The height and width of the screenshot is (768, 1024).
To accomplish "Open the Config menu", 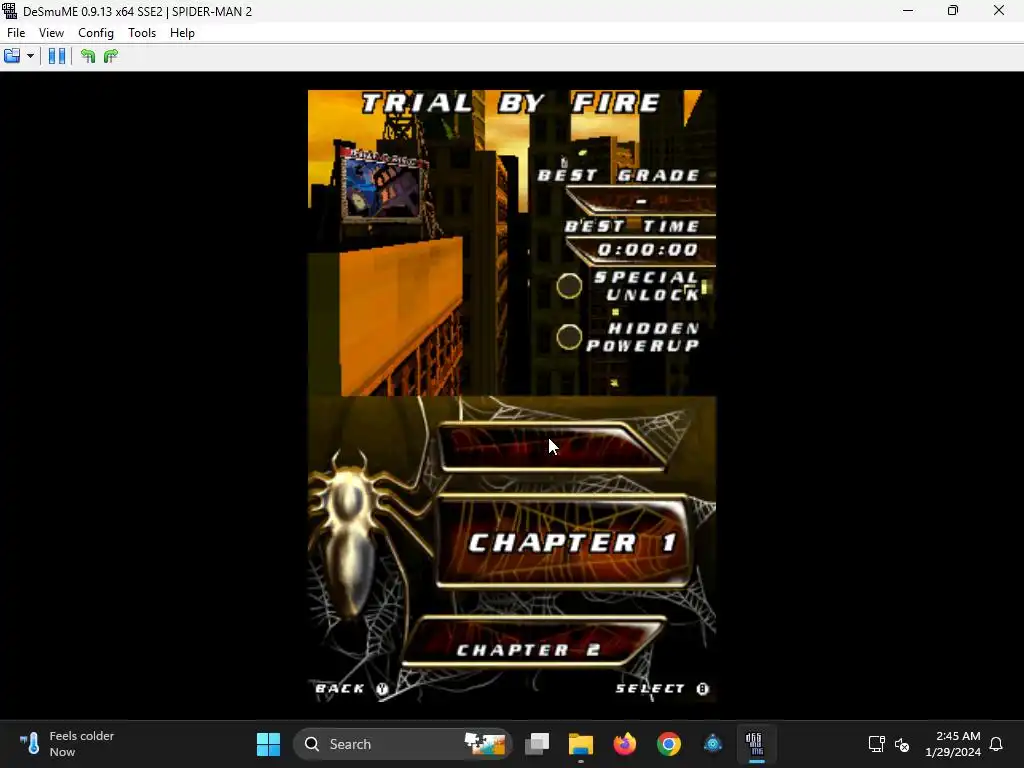I will (x=96, y=33).
